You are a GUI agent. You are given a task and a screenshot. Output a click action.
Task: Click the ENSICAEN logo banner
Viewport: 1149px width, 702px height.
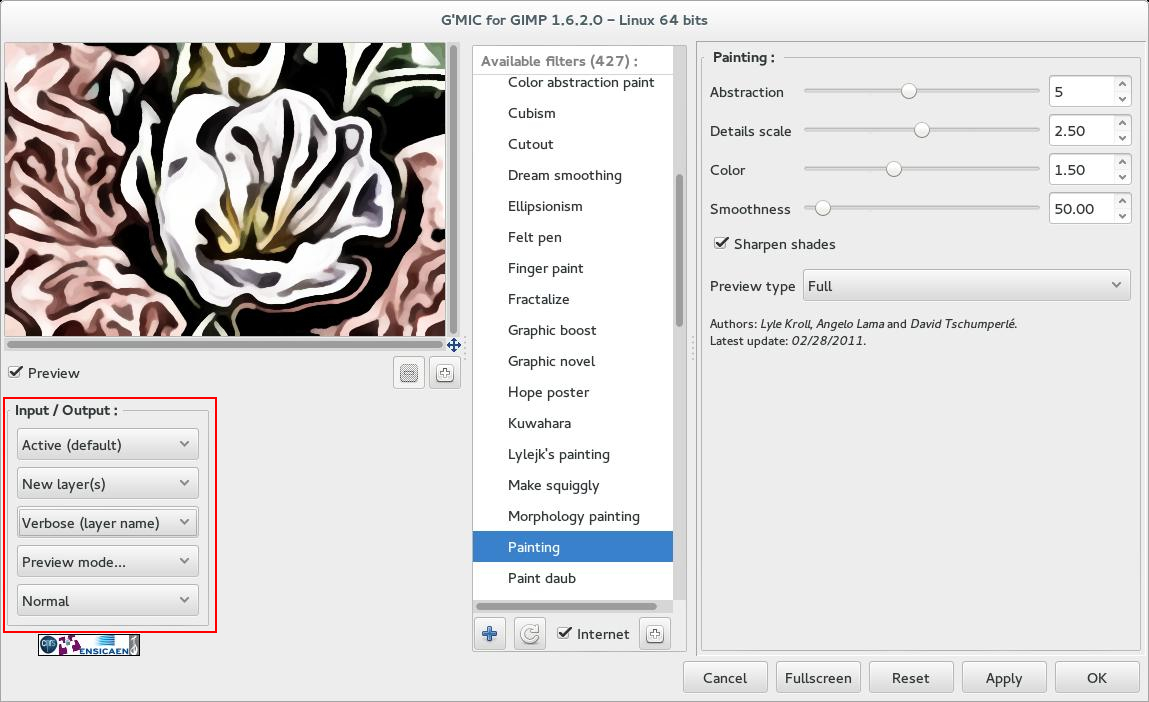89,645
